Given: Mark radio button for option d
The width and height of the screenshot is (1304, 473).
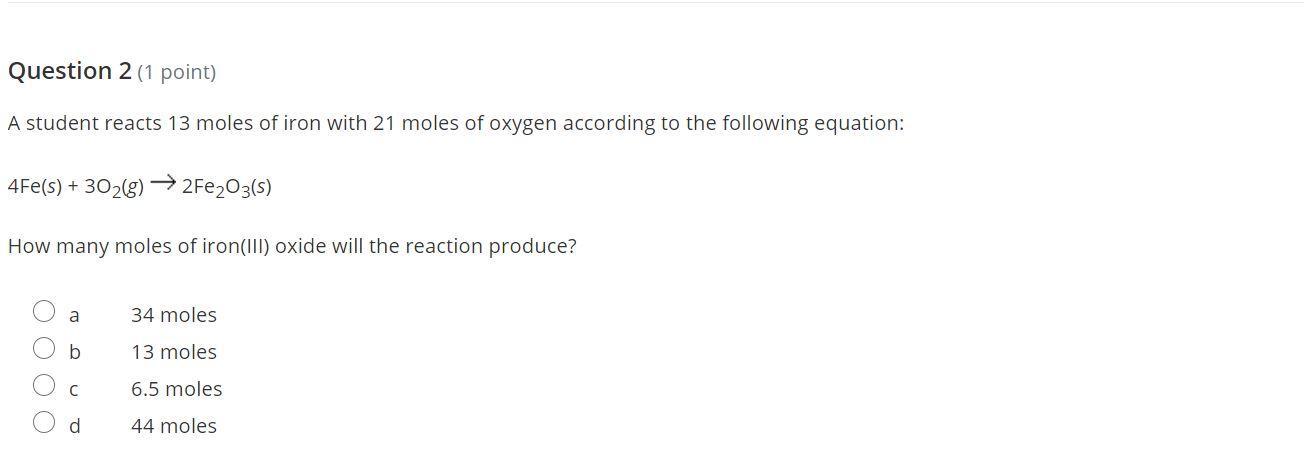Looking at the screenshot, I should pos(44,422).
